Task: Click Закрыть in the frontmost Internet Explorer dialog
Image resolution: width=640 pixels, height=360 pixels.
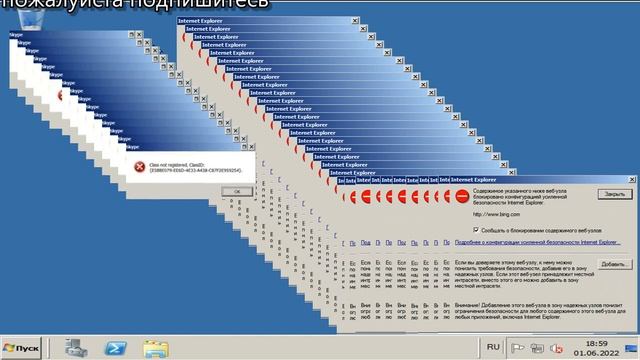Action: point(615,194)
